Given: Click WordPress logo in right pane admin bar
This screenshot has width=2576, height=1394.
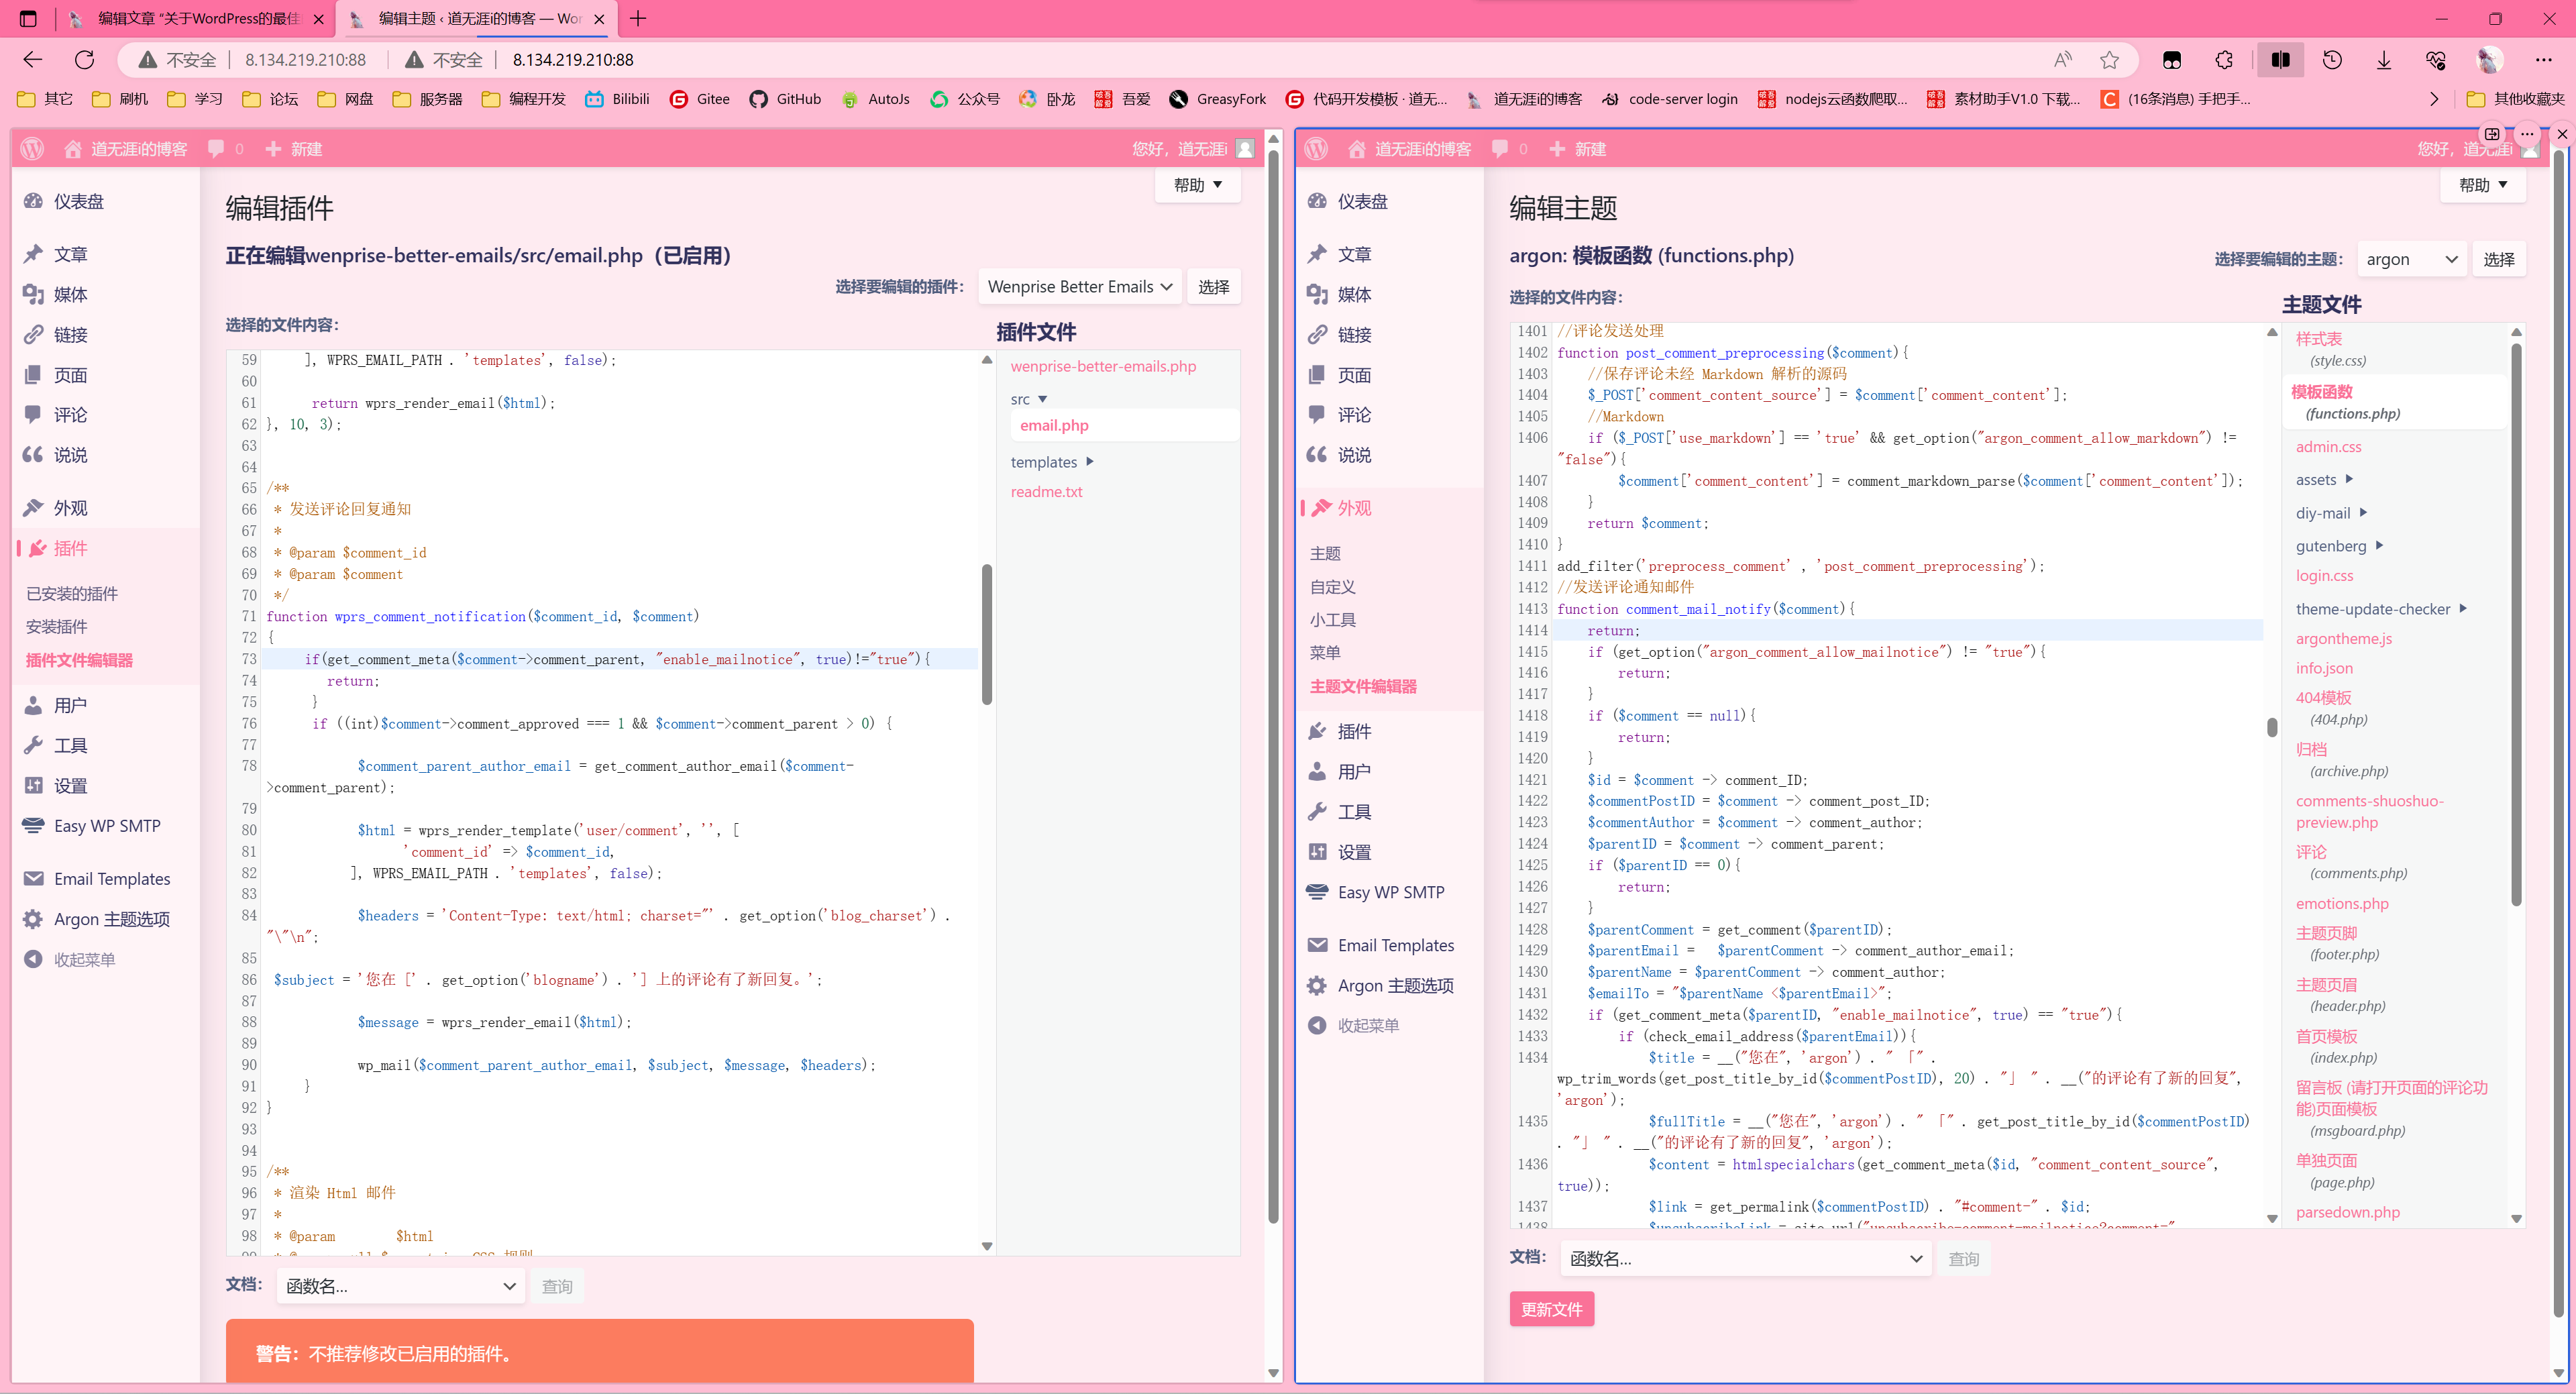Looking at the screenshot, I should (x=1317, y=149).
